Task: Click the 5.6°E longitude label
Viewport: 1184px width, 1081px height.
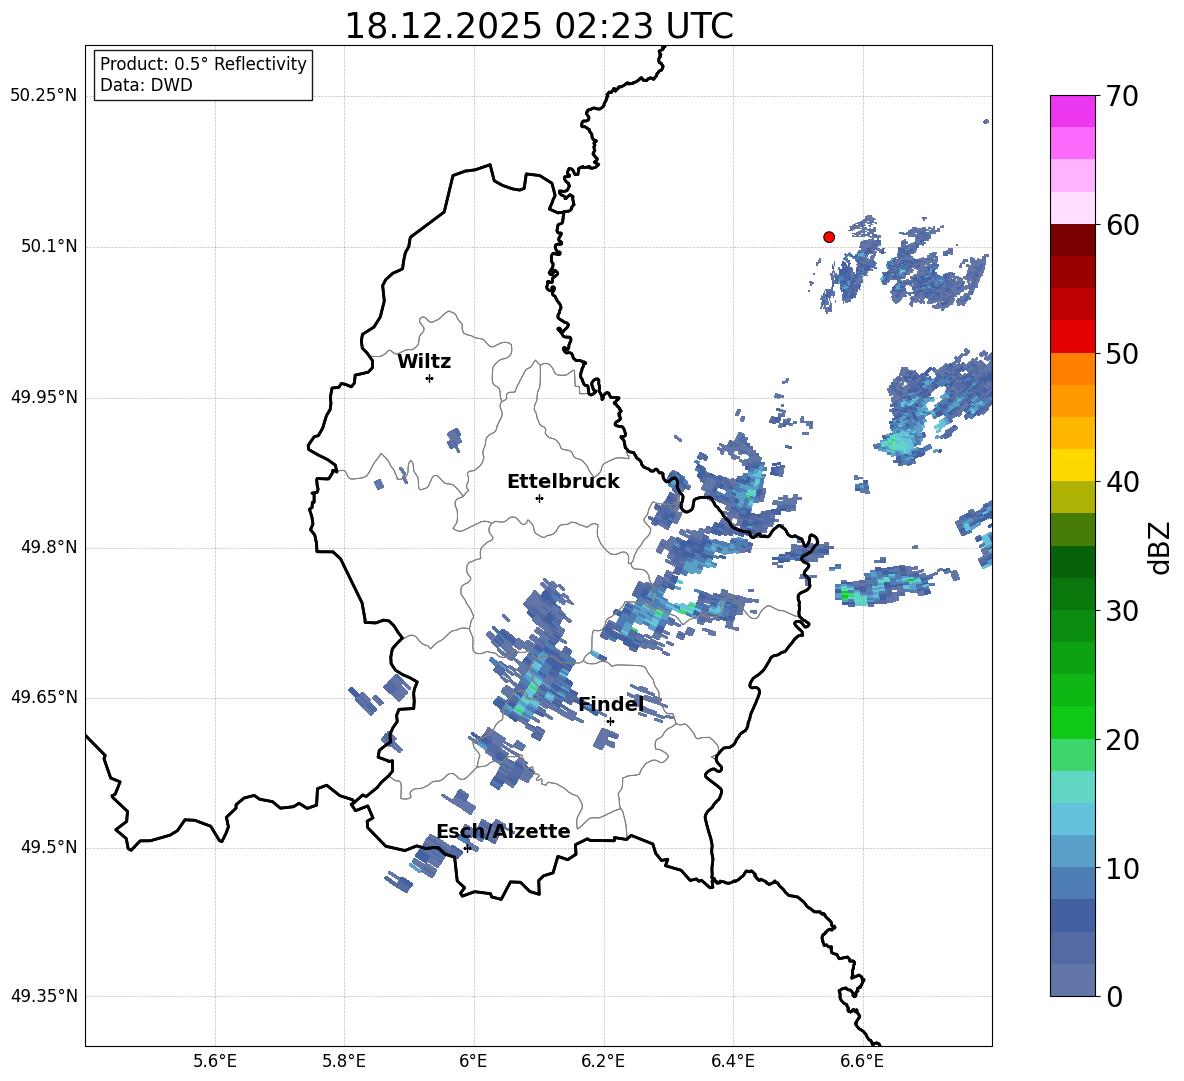Action: pyautogui.click(x=215, y=1061)
